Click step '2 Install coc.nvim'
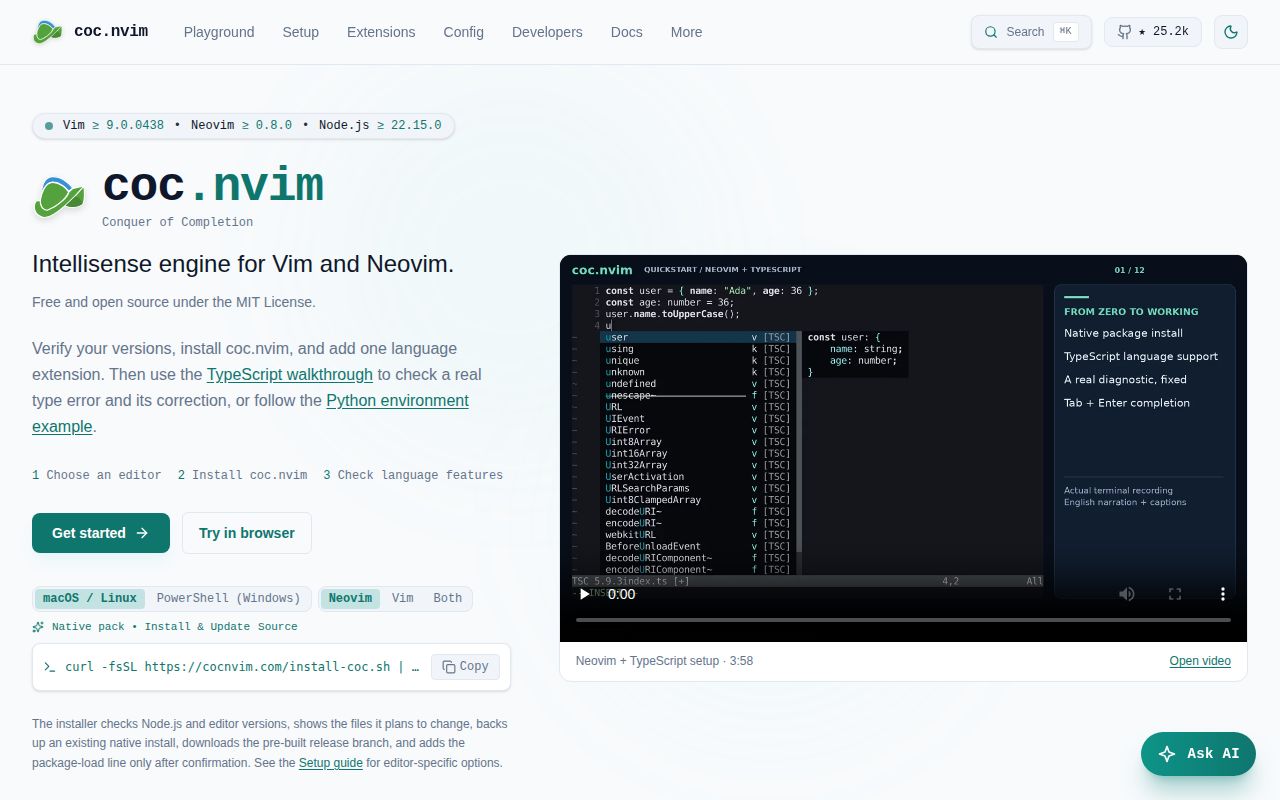 coord(243,475)
